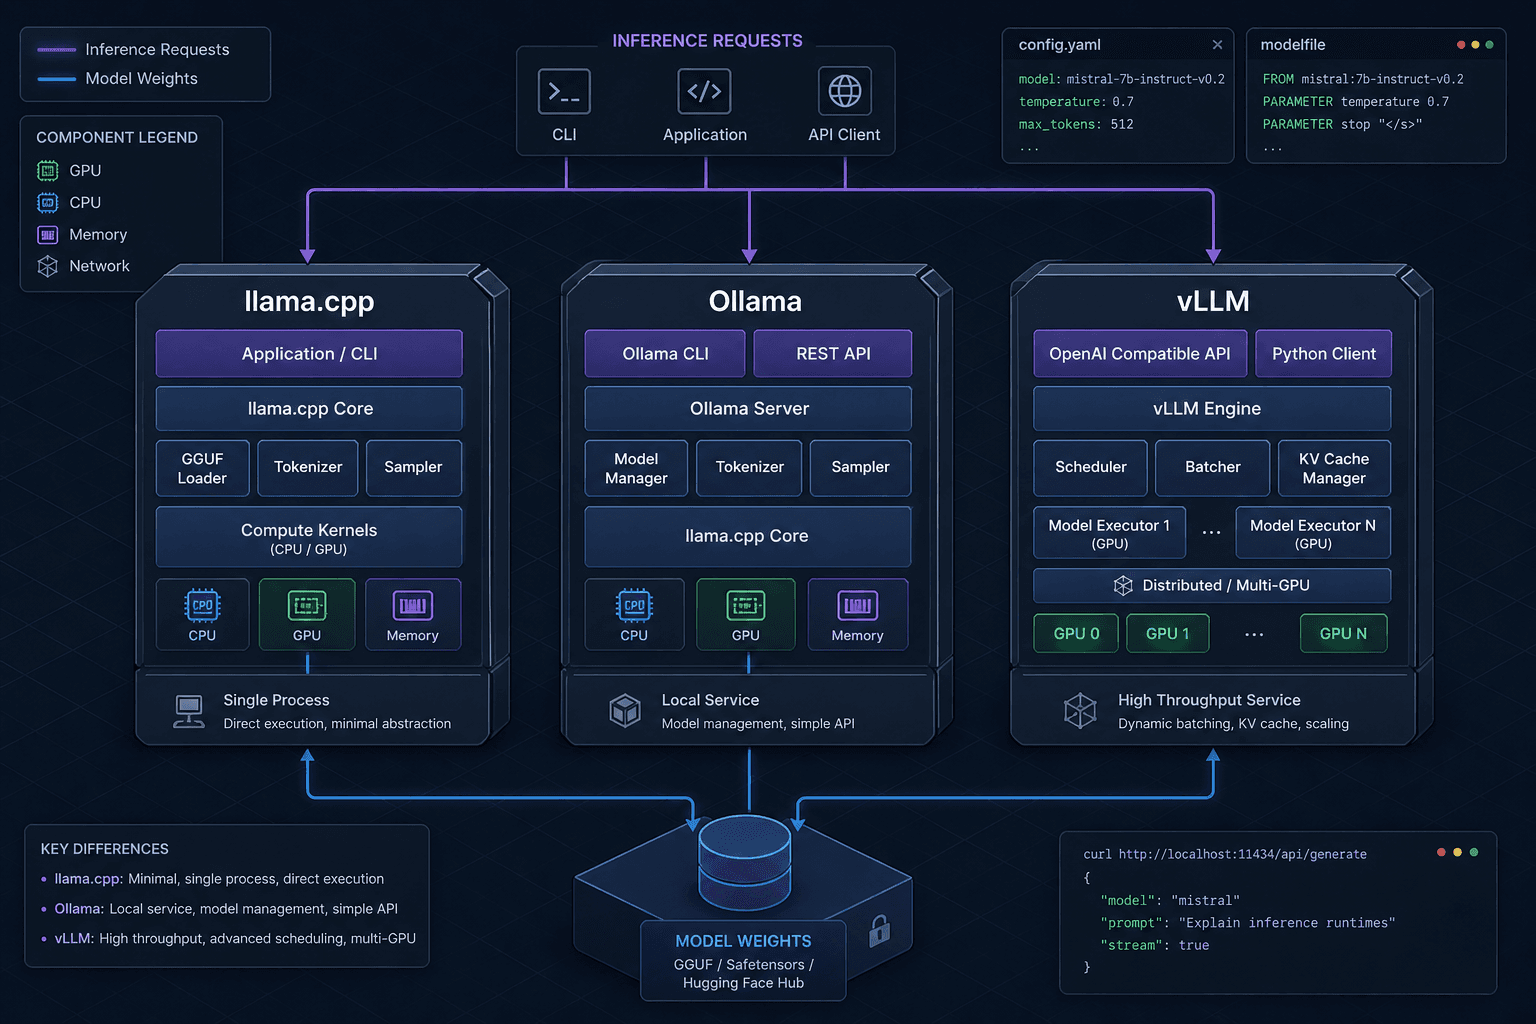Click the vLLM Engine block
1536x1024 pixels.
[1212, 409]
